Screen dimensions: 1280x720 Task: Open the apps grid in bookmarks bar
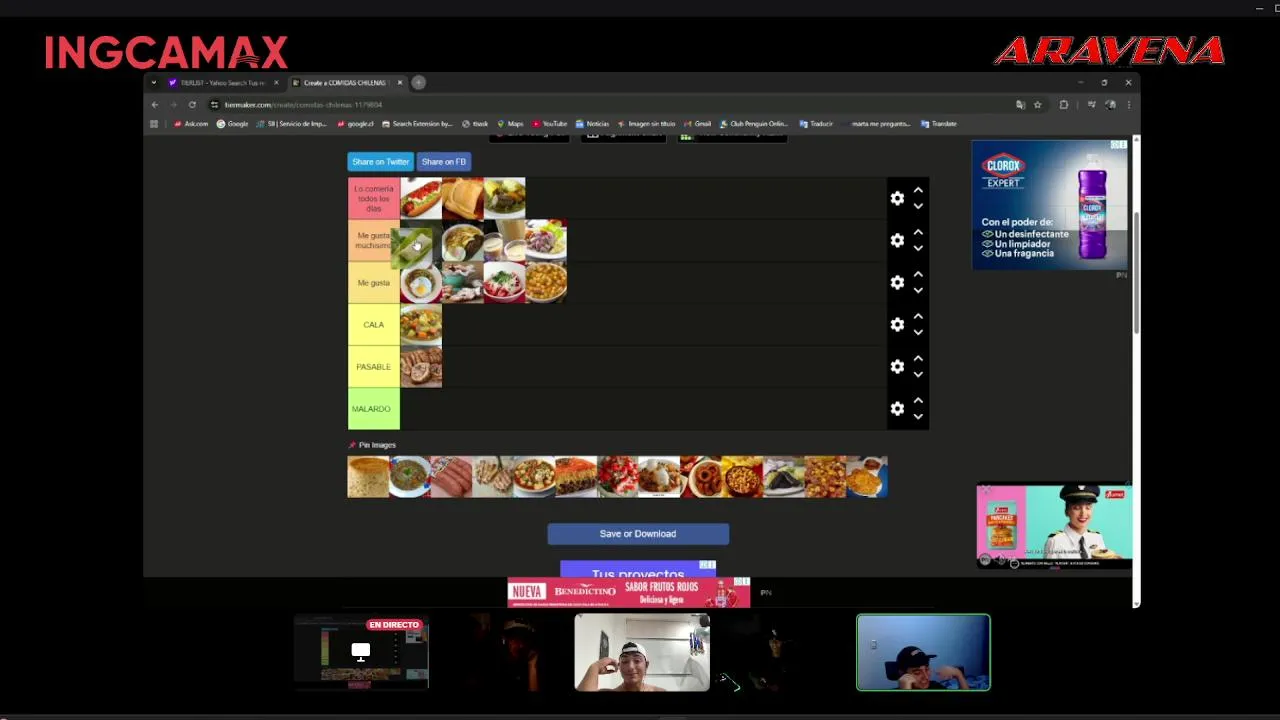click(x=154, y=124)
